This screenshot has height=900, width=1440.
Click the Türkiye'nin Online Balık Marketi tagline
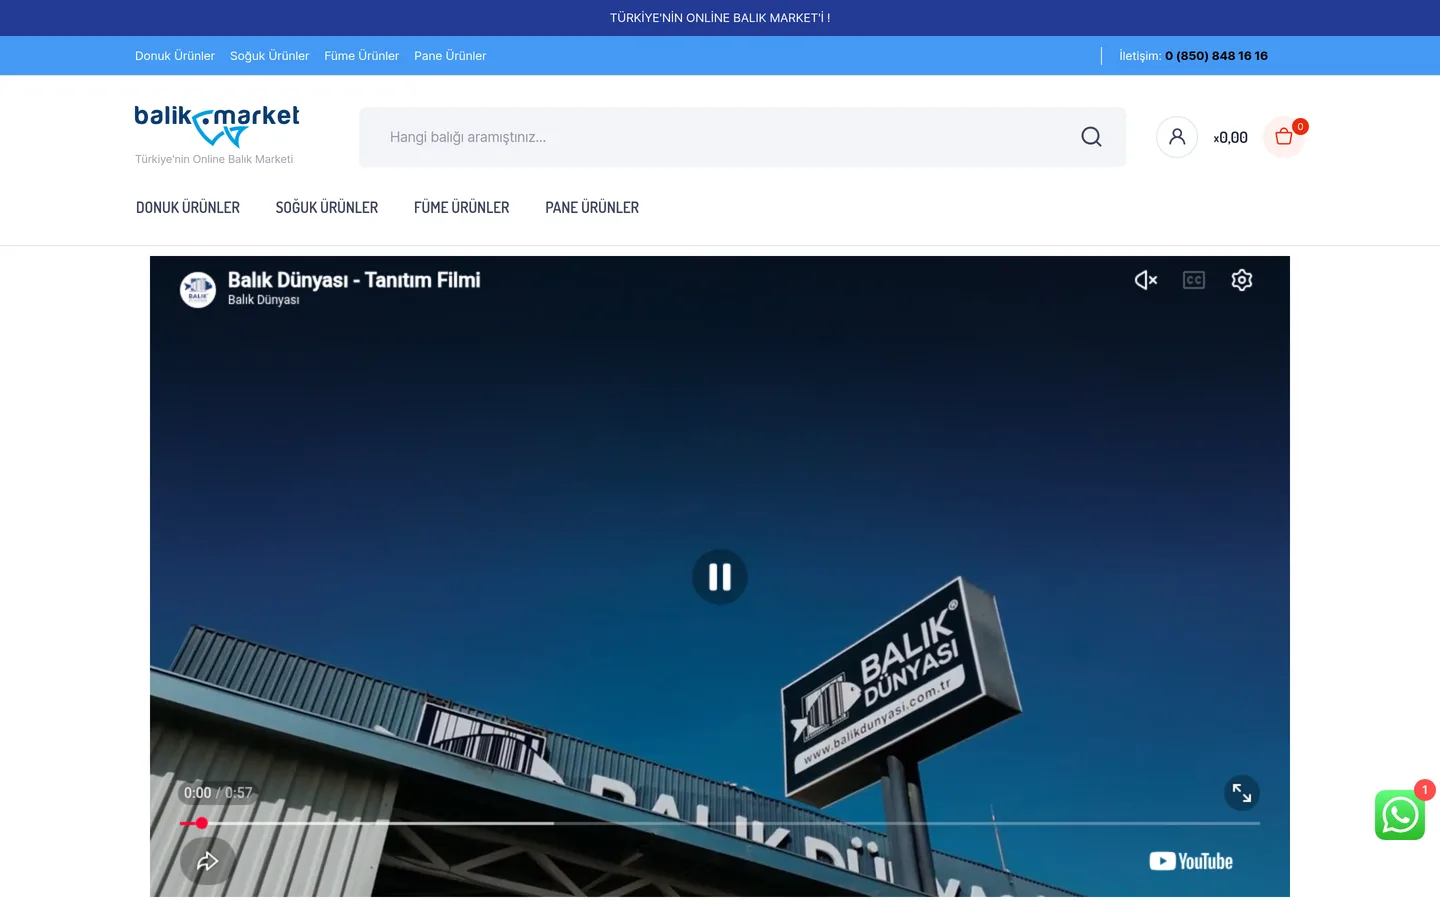pyautogui.click(x=214, y=159)
